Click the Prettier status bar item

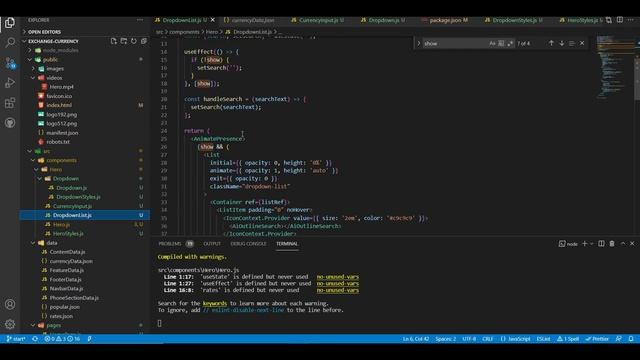(x=597, y=339)
